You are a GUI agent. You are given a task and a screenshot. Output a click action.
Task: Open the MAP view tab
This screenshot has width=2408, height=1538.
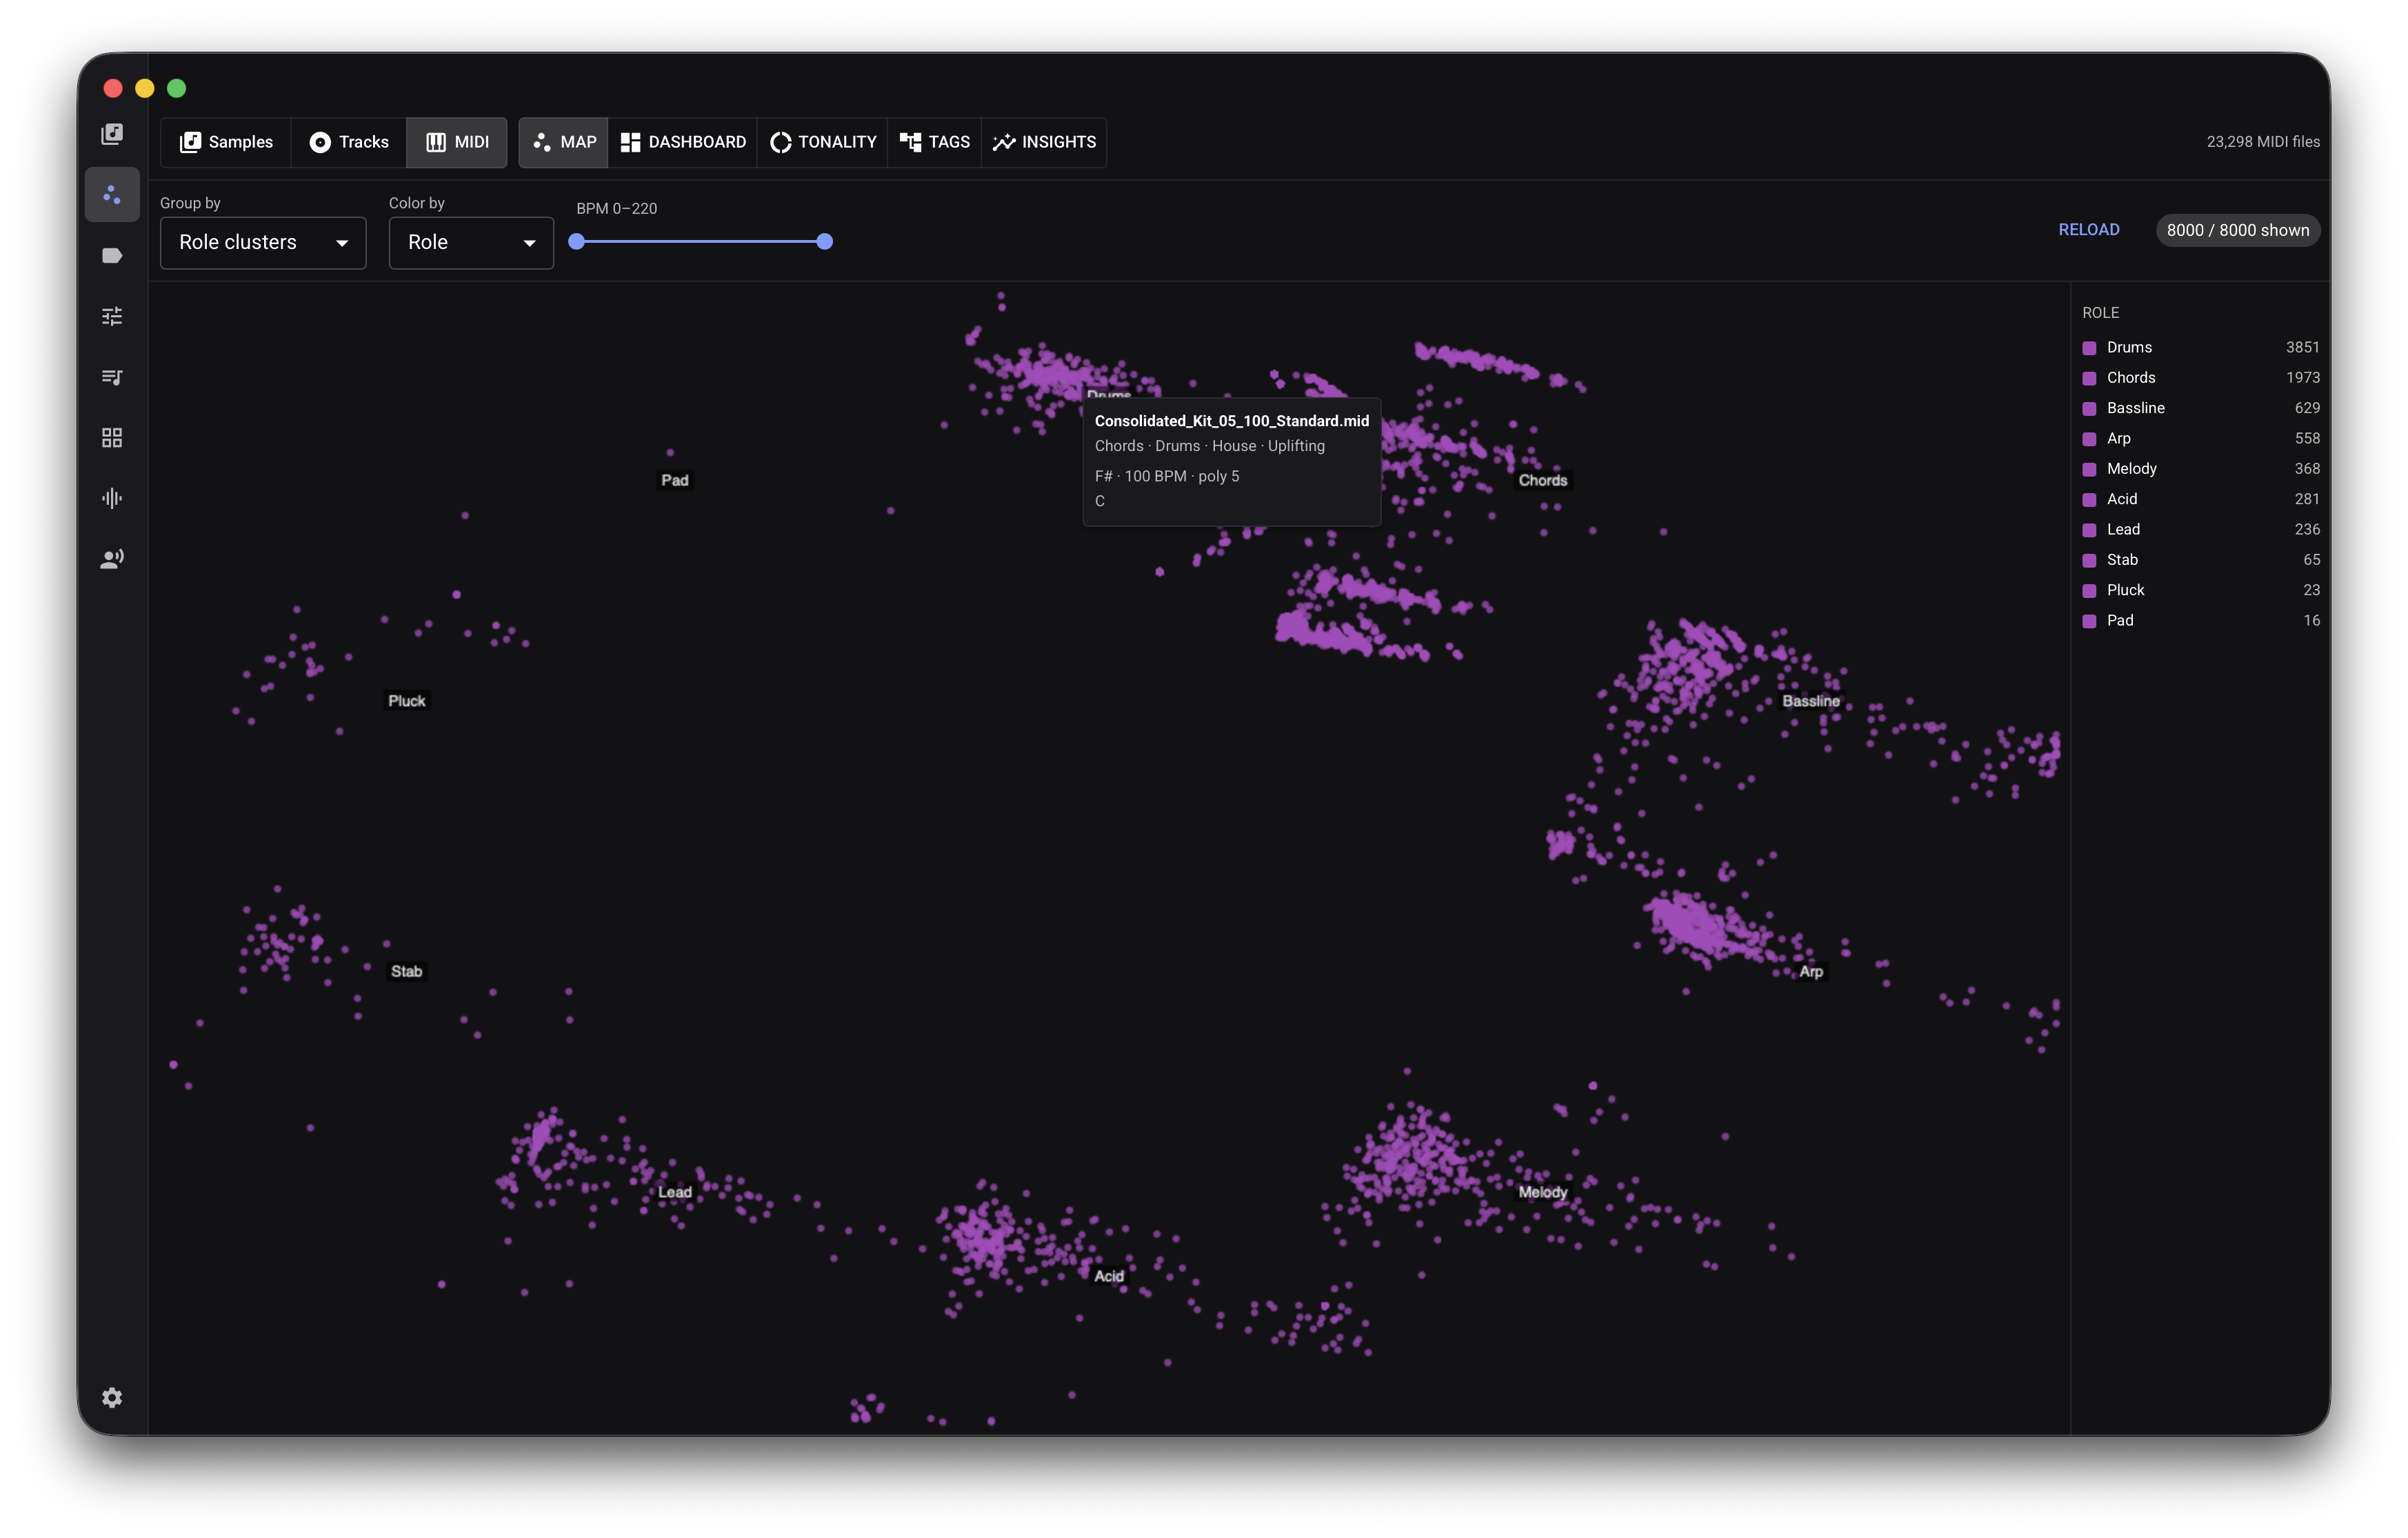click(564, 142)
